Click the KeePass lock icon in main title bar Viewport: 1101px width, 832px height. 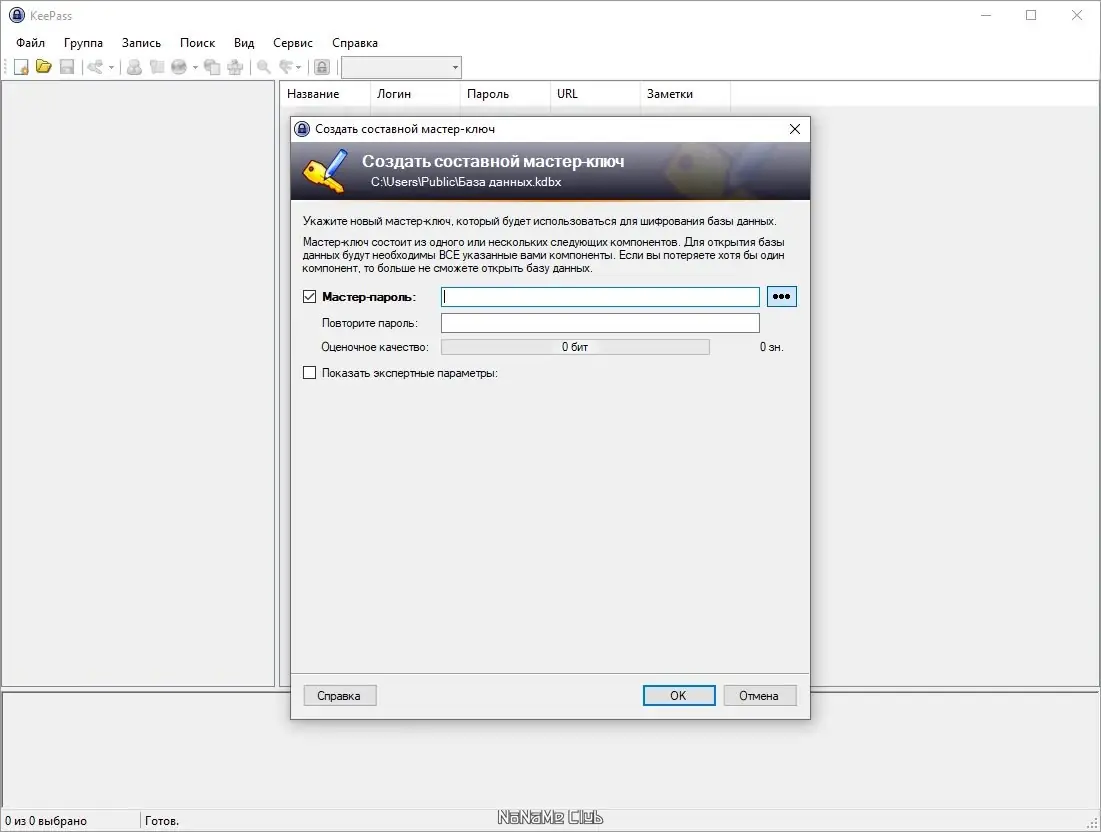point(16,15)
